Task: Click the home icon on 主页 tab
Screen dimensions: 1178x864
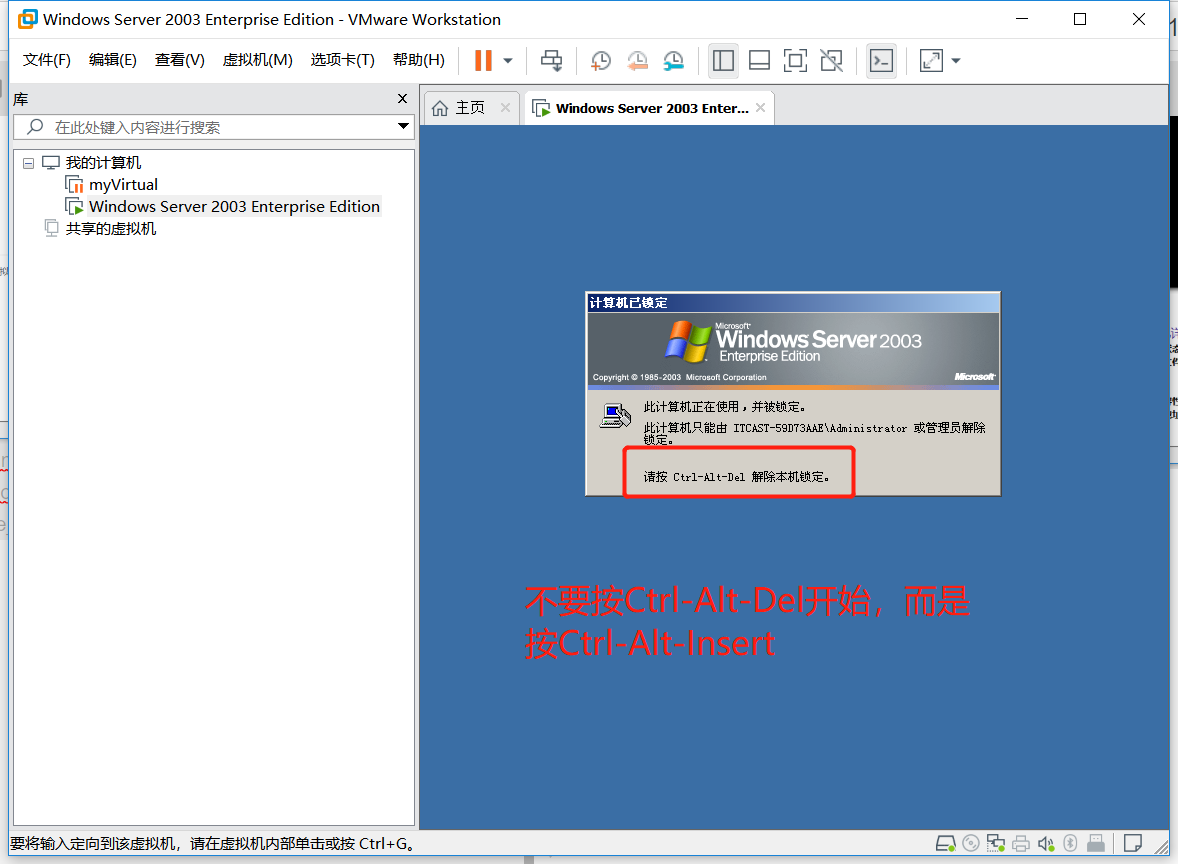Action: click(440, 108)
